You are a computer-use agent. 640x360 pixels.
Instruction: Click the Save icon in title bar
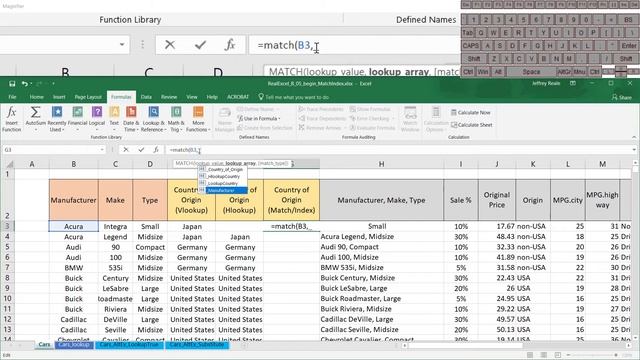pyautogui.click(x=12, y=84)
